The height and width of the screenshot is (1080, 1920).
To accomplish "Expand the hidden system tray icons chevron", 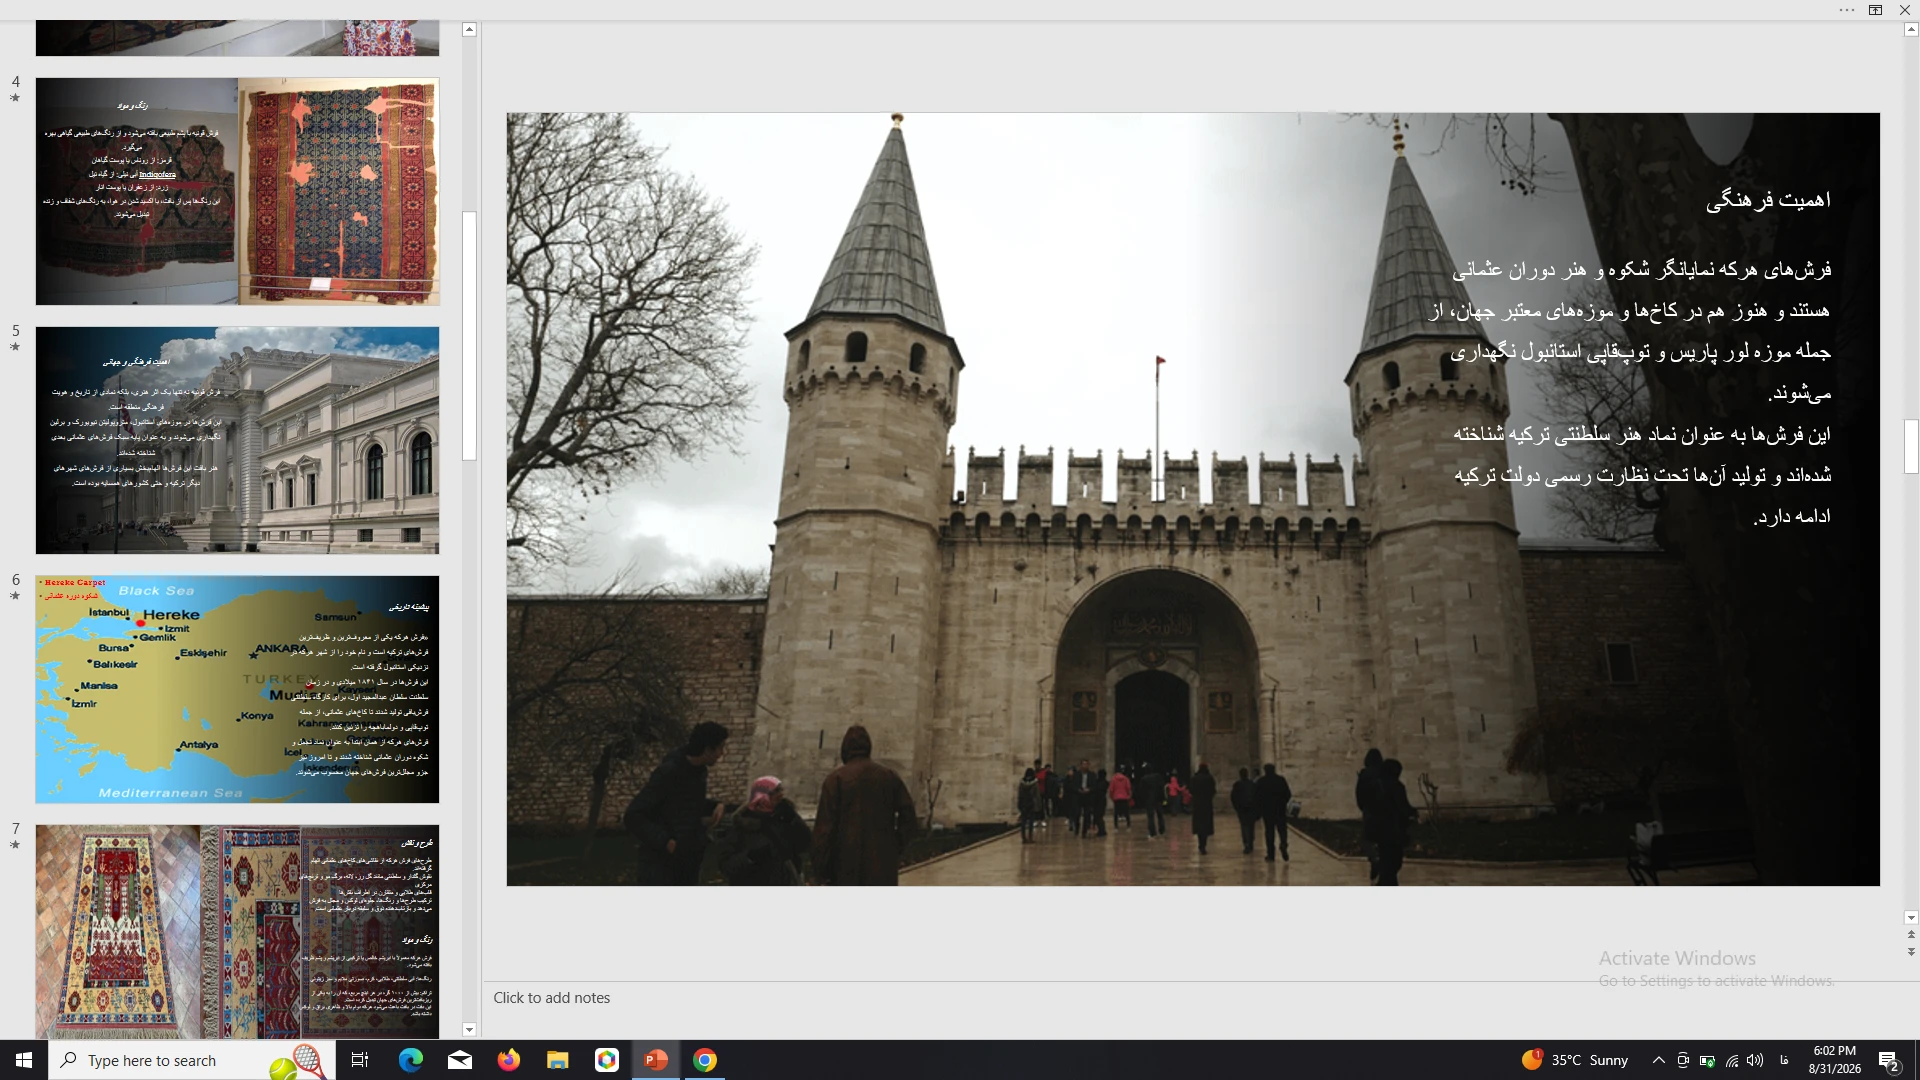I will pos(1658,1060).
